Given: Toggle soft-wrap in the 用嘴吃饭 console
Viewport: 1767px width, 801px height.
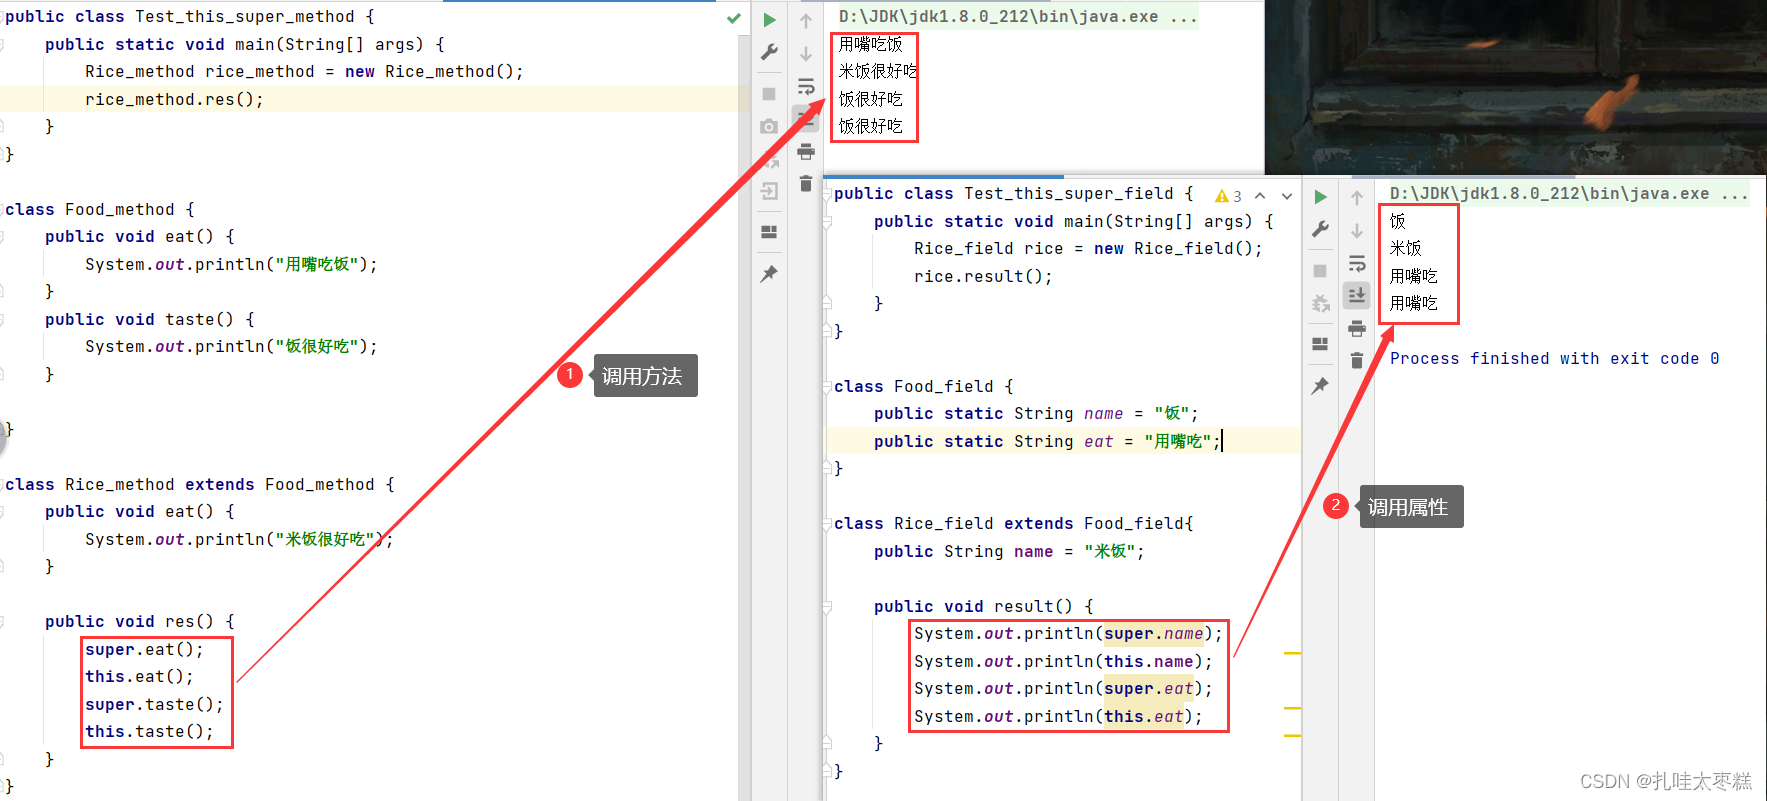Looking at the screenshot, I should tap(806, 87).
